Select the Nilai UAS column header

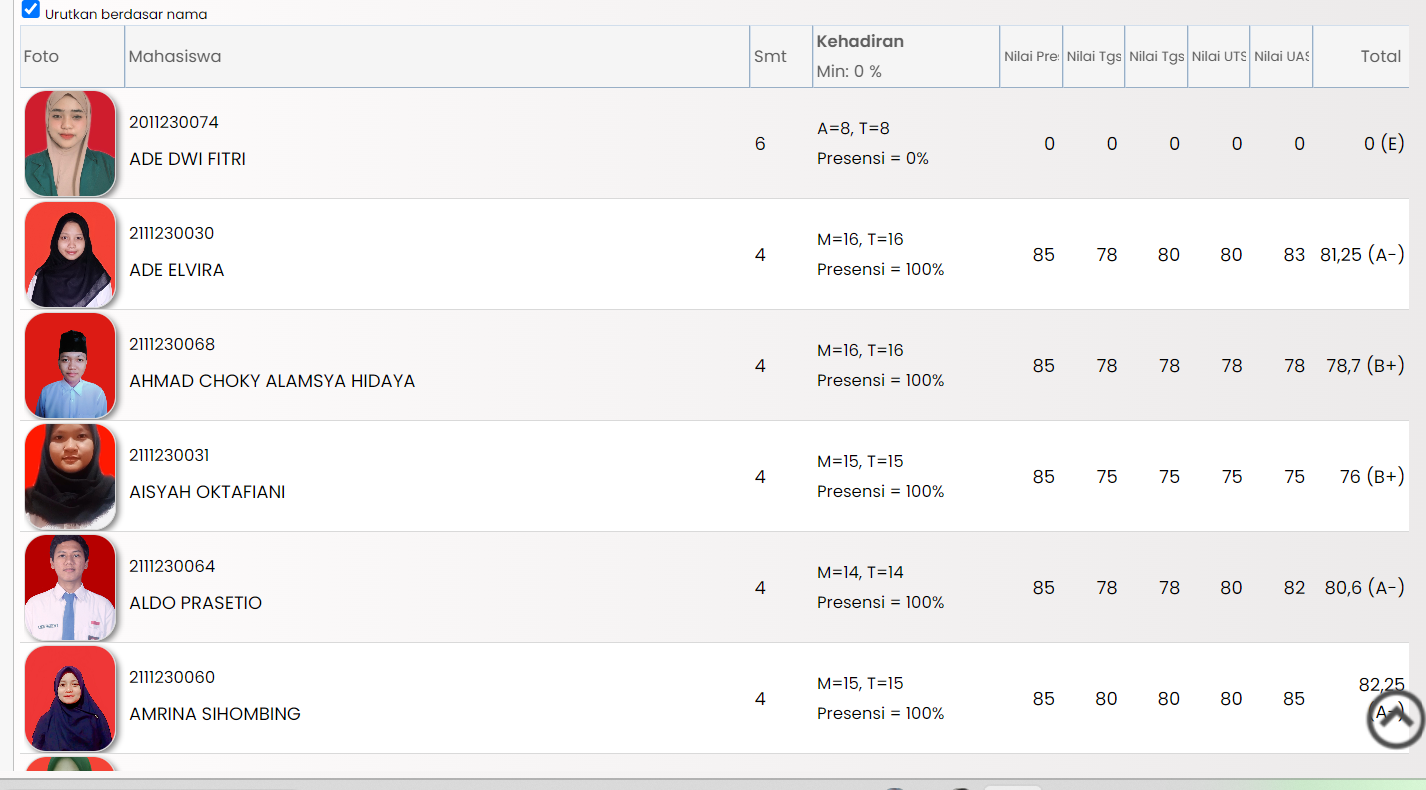click(1281, 57)
